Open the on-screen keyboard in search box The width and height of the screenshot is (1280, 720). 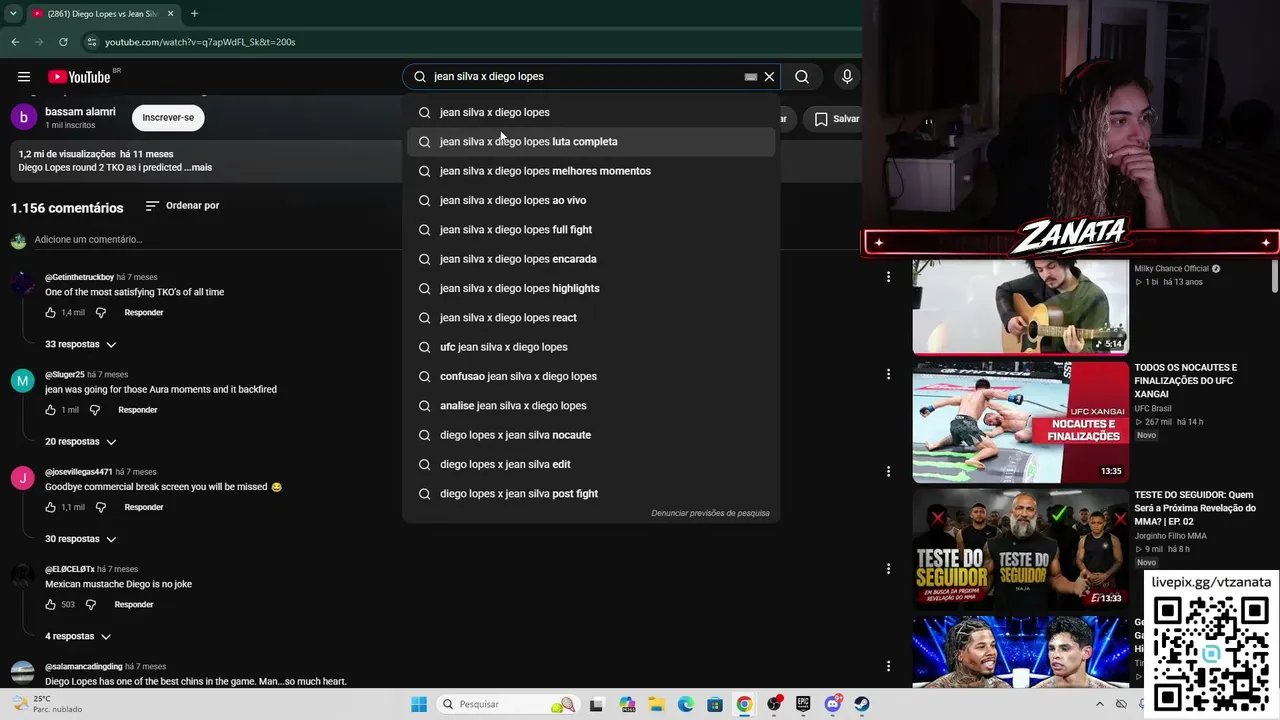(x=751, y=77)
